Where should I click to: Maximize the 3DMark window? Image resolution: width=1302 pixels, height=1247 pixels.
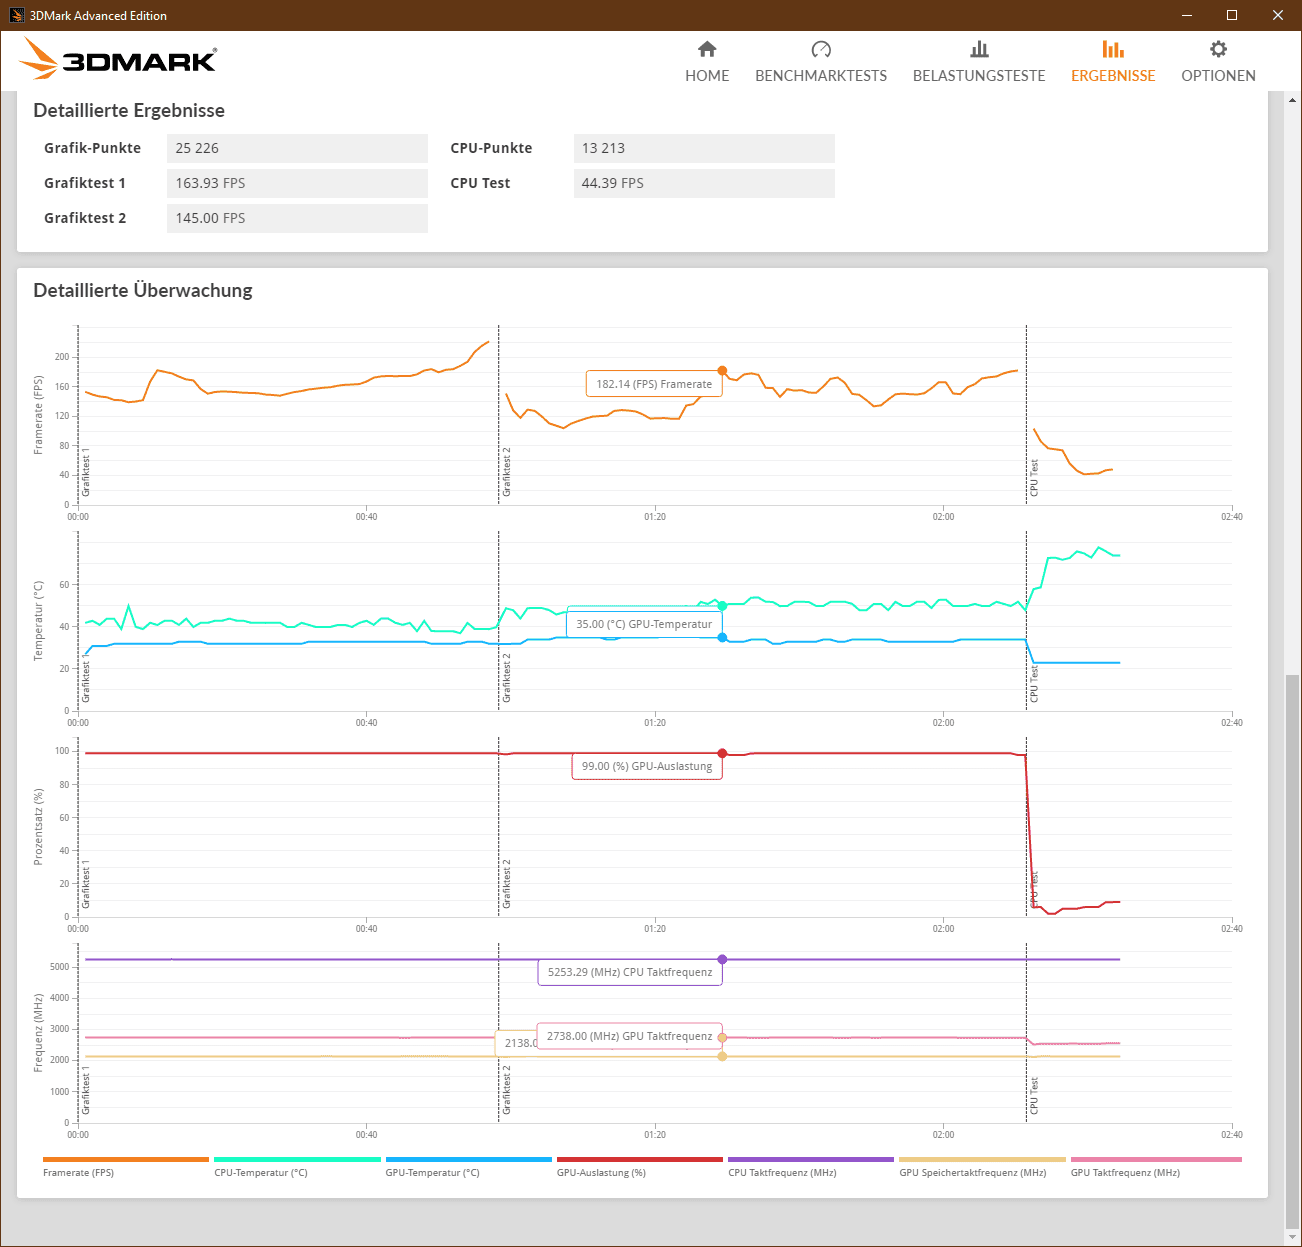(1232, 15)
